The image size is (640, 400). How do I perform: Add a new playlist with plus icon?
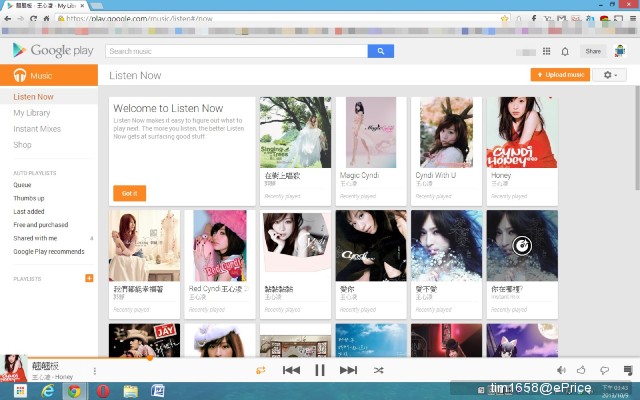point(89,278)
